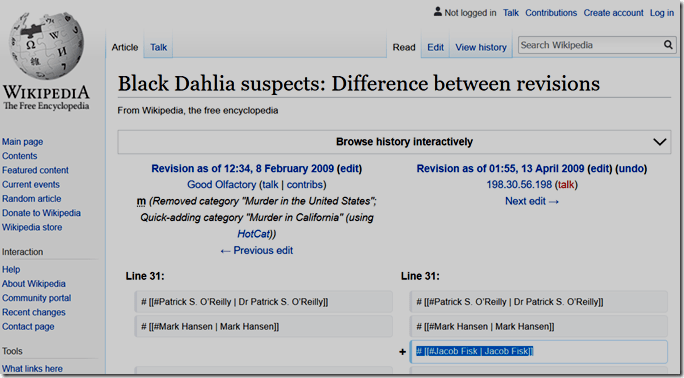Open Good Olfactory's talk link
Image resolution: width=684 pixels, height=378 pixels.
click(270, 185)
